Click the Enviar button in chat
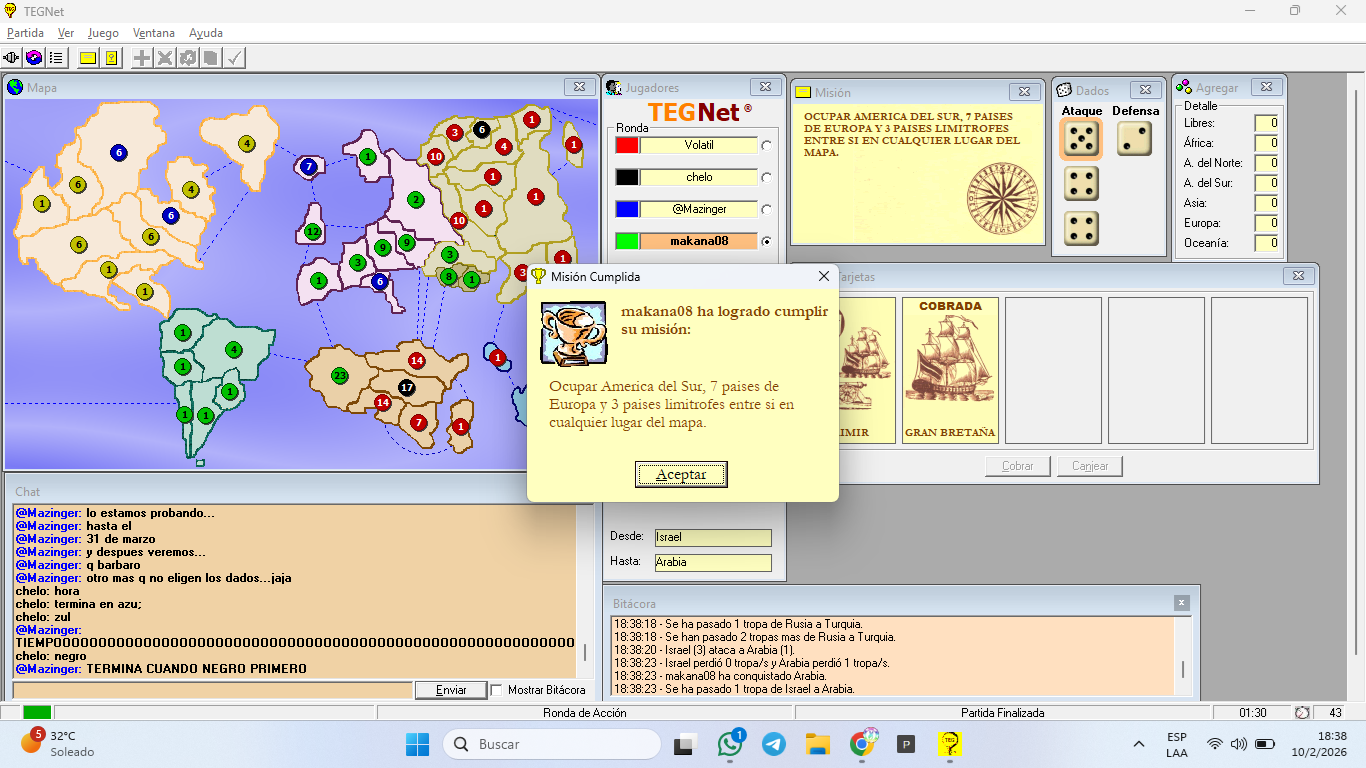 click(451, 690)
